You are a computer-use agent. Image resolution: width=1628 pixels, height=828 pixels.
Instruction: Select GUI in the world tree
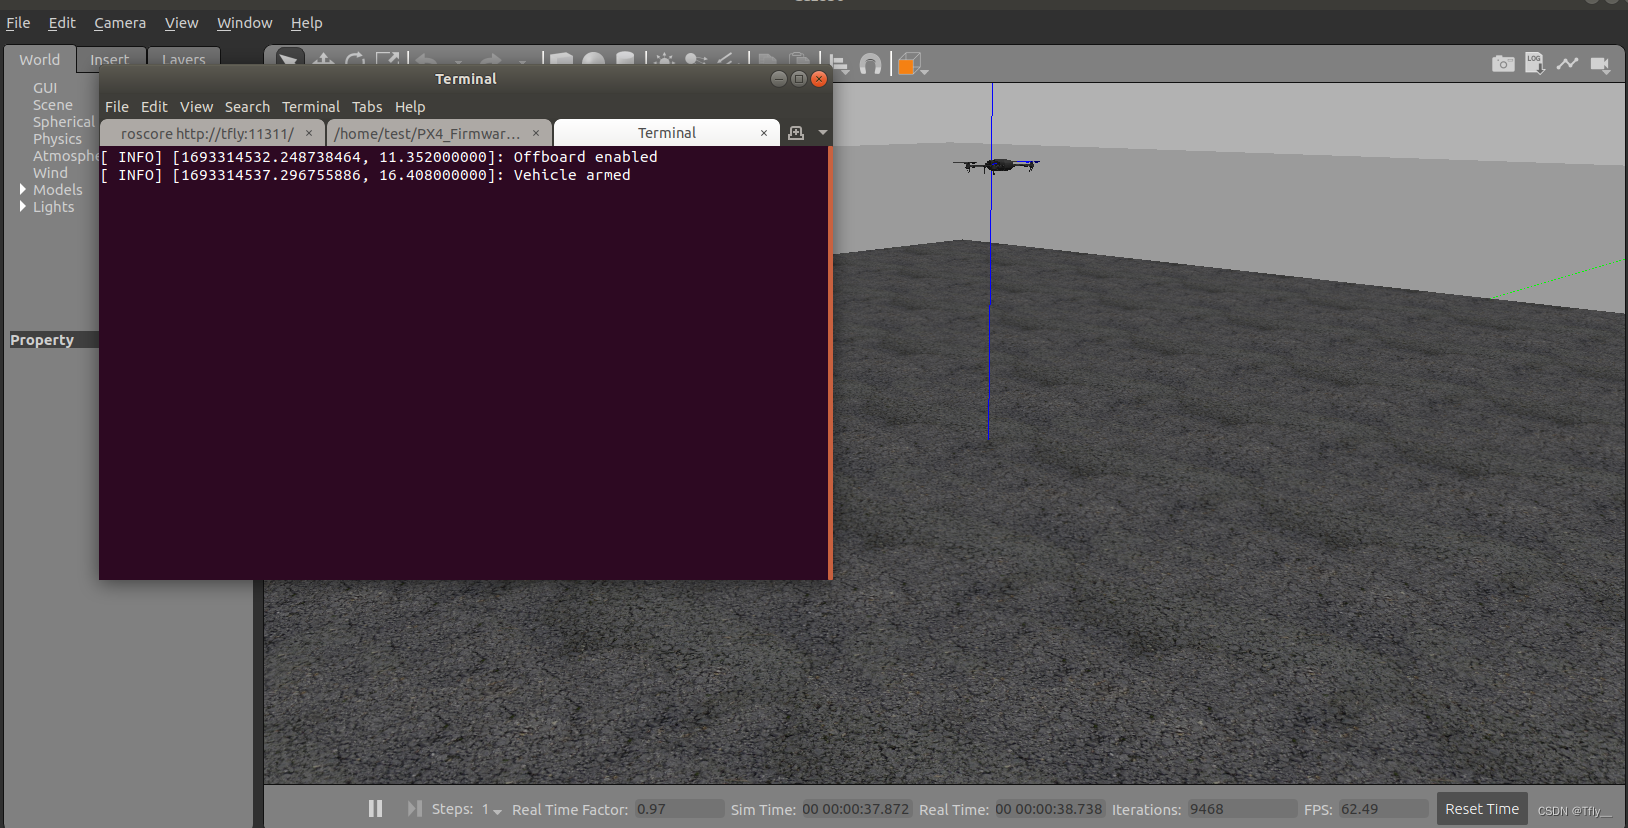coord(45,88)
